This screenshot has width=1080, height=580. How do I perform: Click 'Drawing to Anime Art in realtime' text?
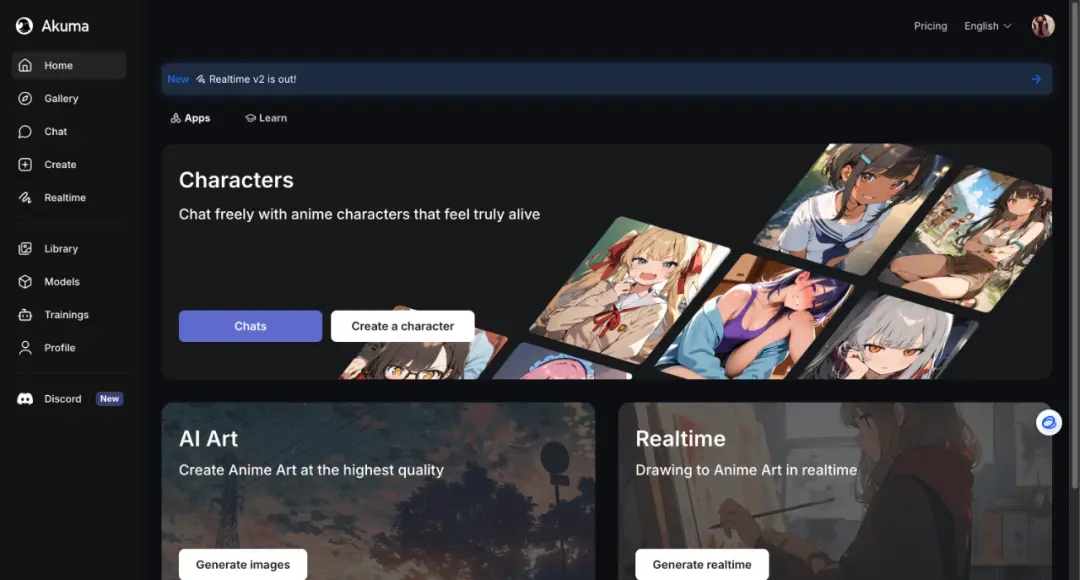tap(746, 470)
